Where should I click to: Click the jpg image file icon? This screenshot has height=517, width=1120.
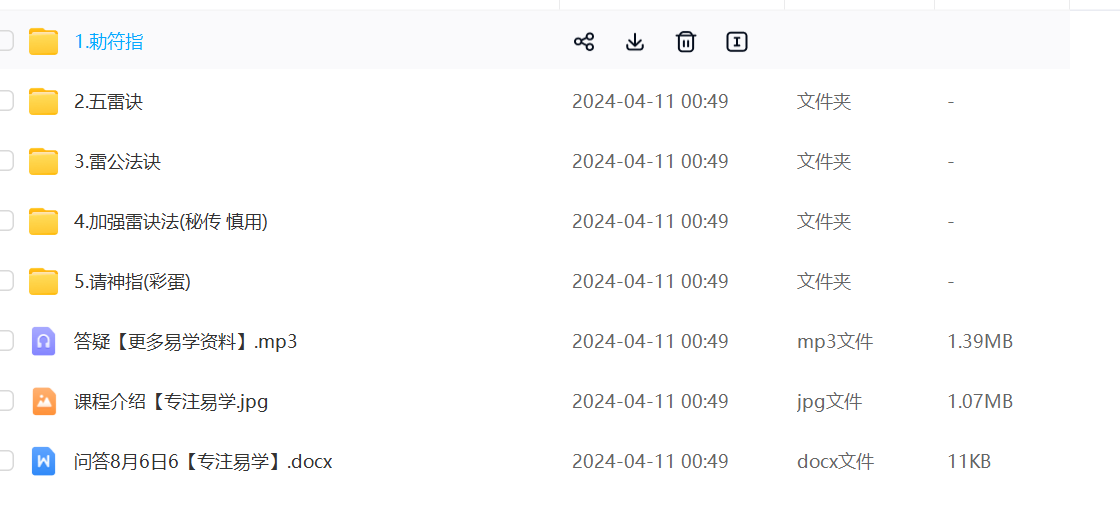(x=43, y=402)
